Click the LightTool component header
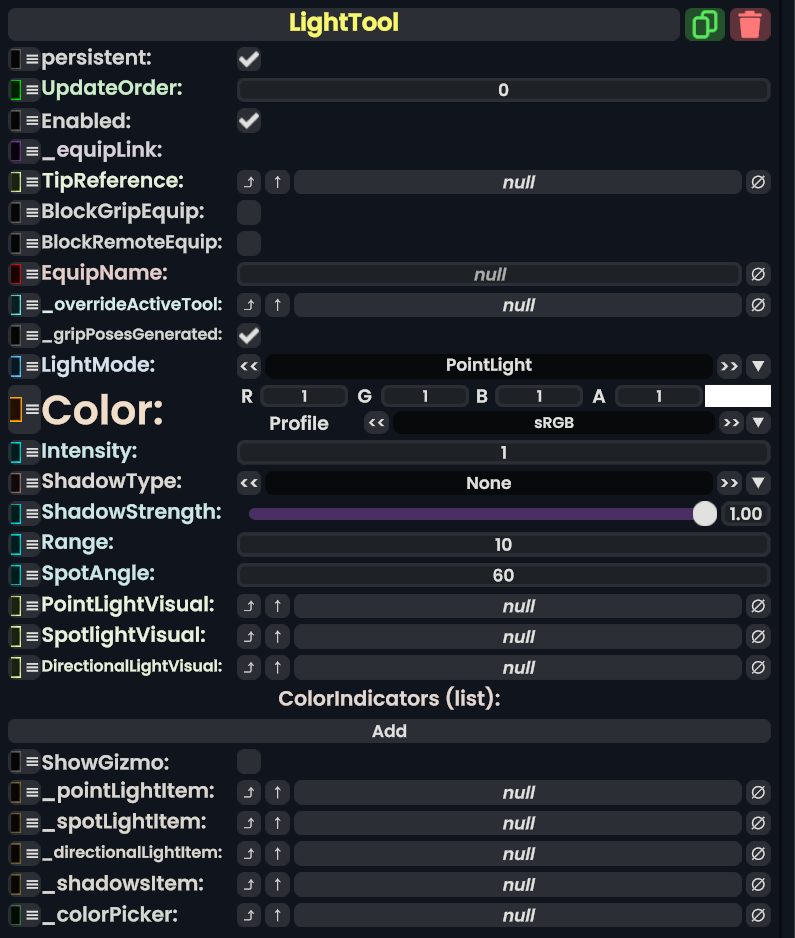The height and width of the screenshot is (938, 795). point(343,23)
